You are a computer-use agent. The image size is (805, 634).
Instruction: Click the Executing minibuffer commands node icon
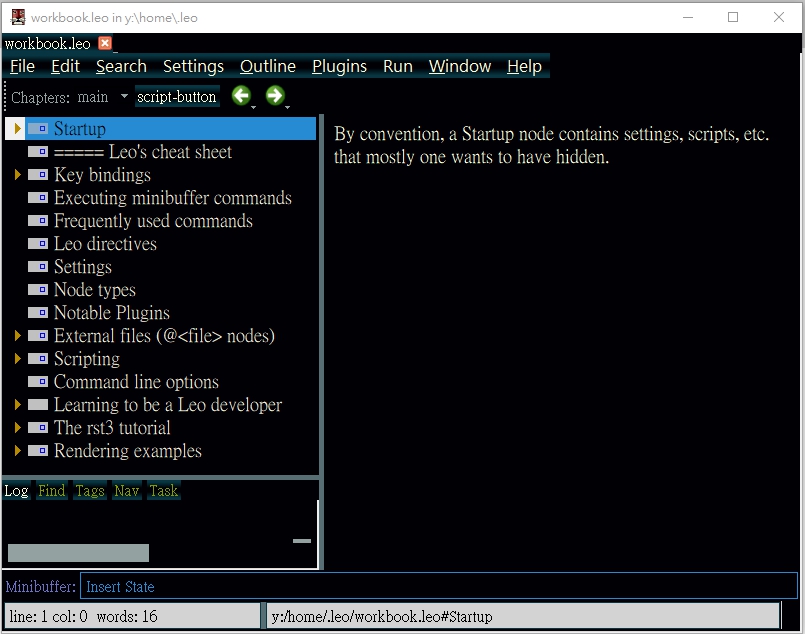pos(37,198)
